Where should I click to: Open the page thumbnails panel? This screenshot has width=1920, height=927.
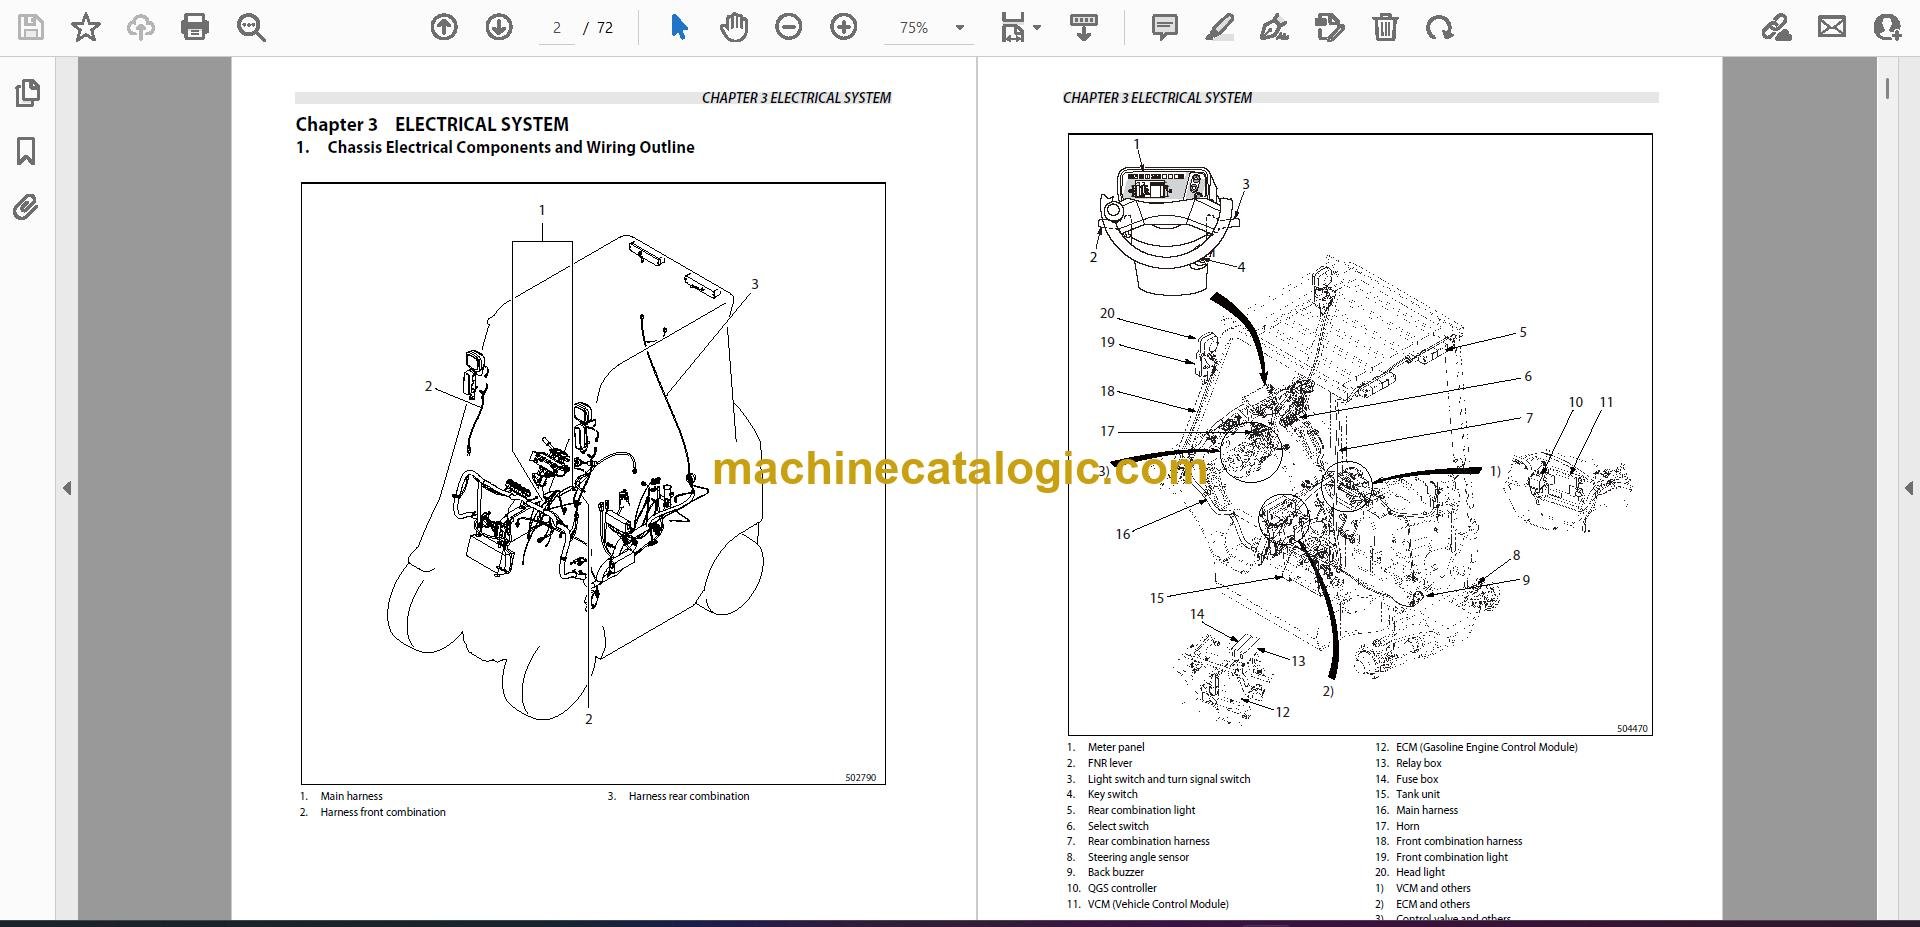pos(27,93)
